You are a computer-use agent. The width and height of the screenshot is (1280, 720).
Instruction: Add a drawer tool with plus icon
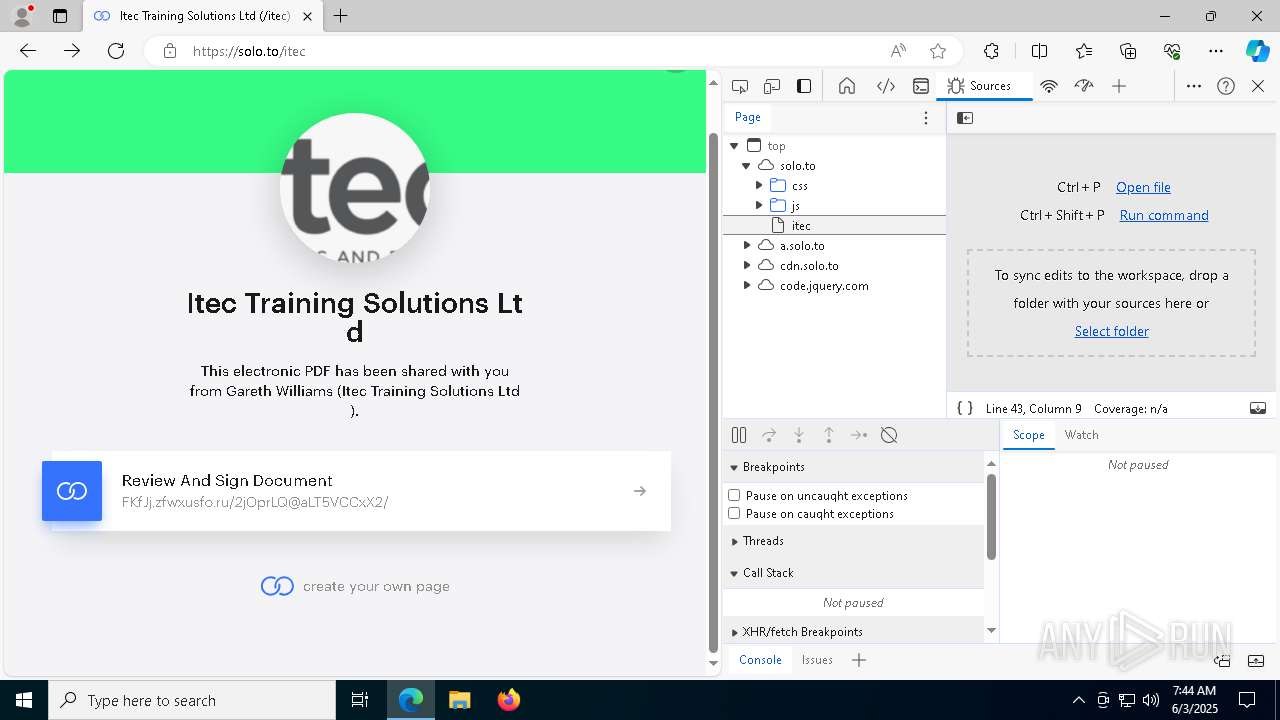pyautogui.click(x=859, y=660)
